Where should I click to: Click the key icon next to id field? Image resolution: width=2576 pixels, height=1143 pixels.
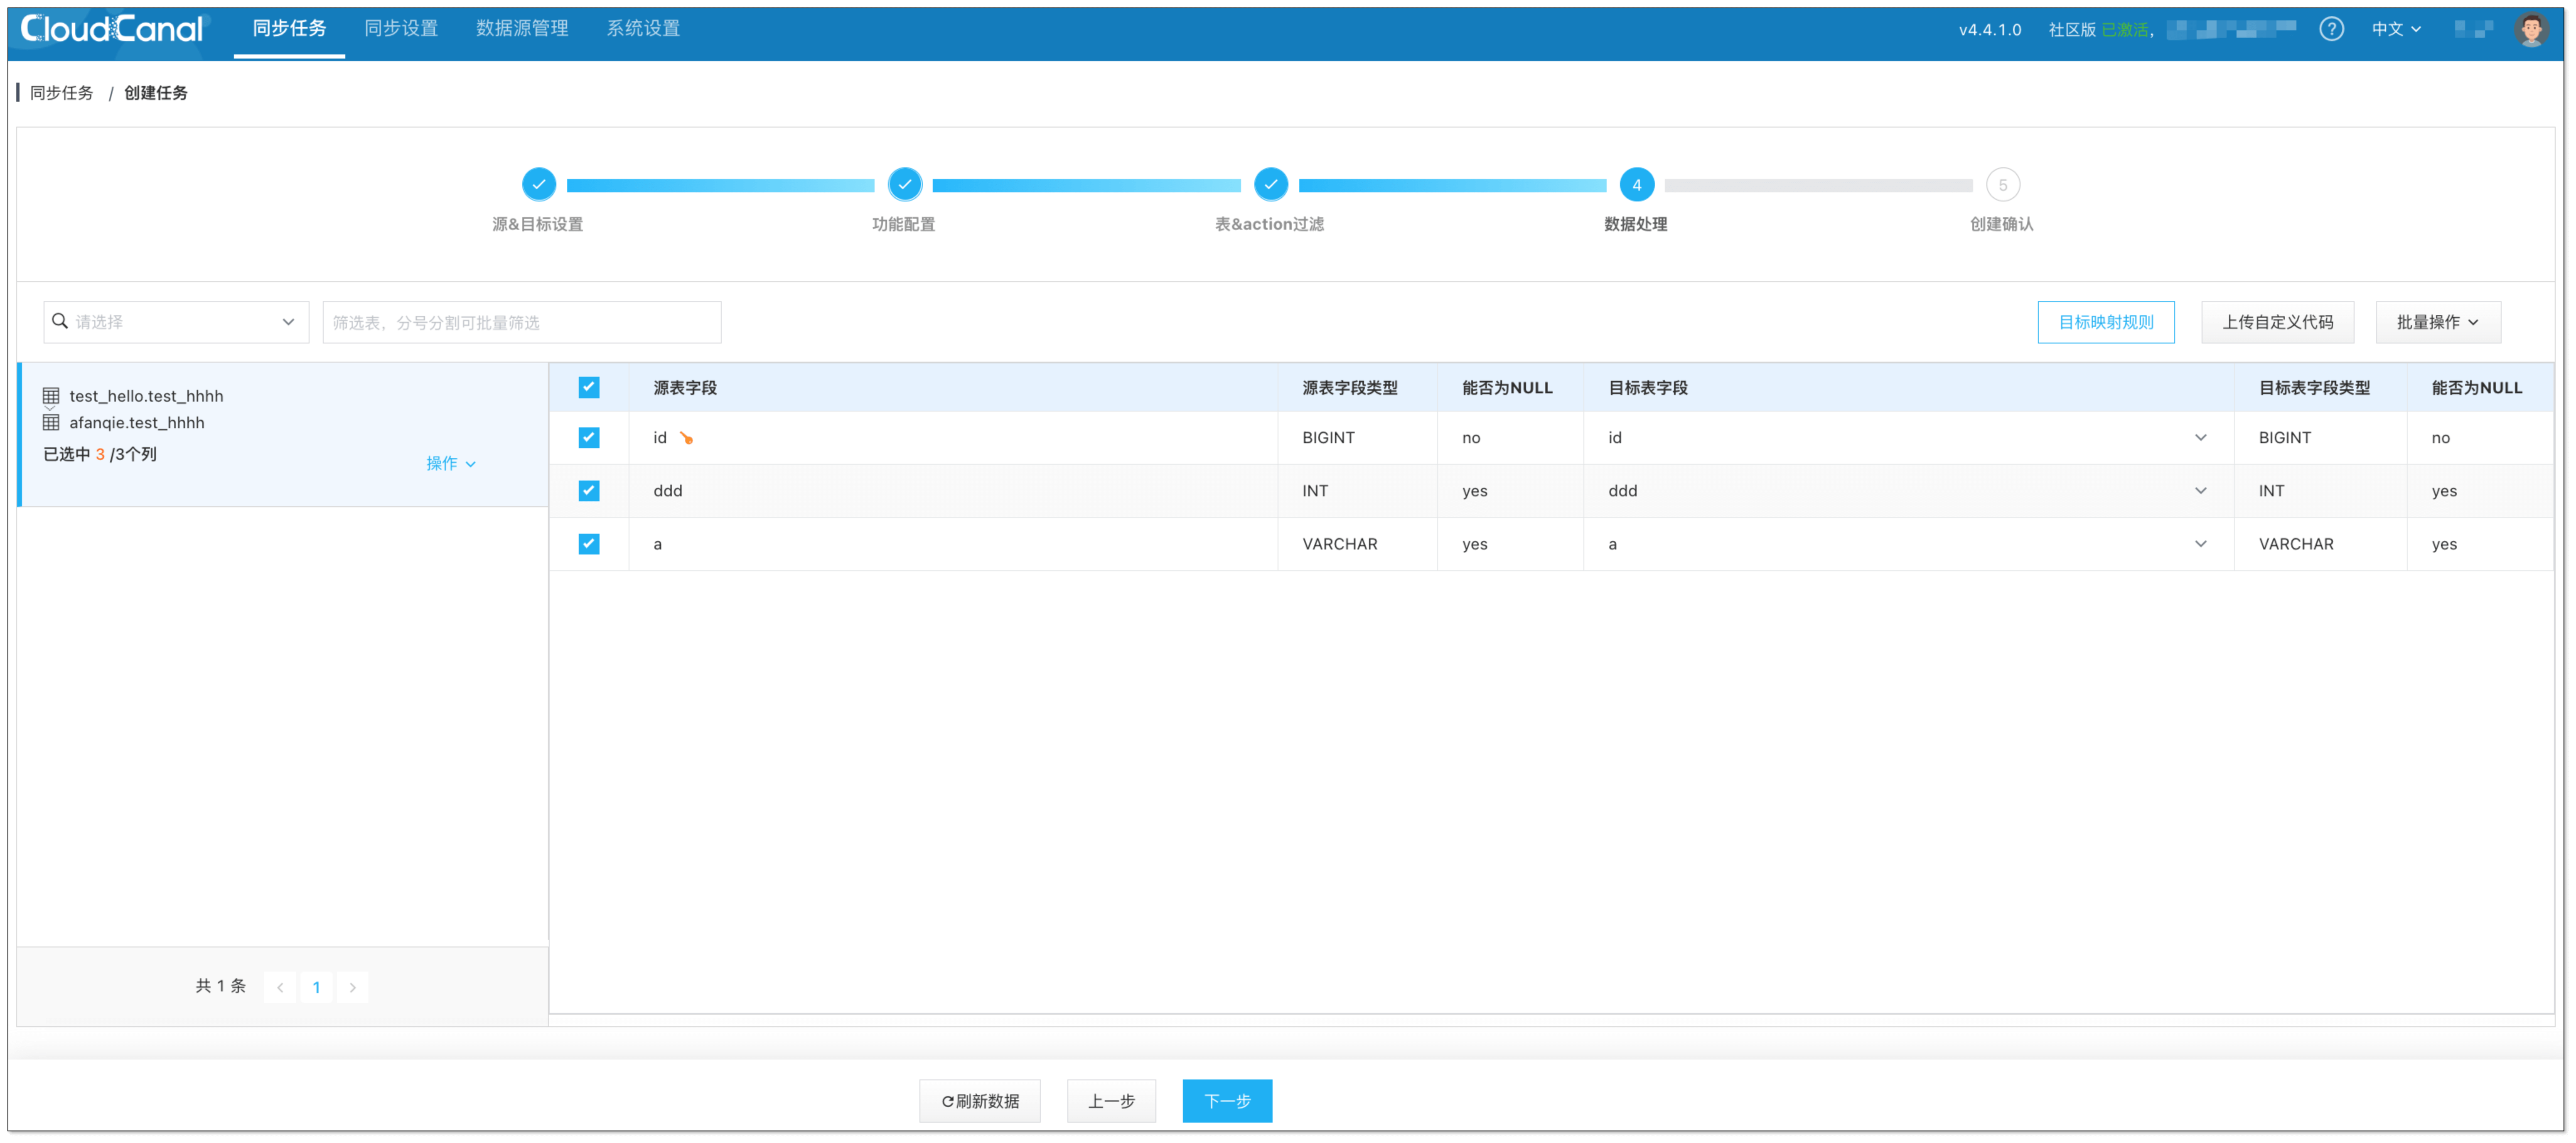tap(686, 438)
